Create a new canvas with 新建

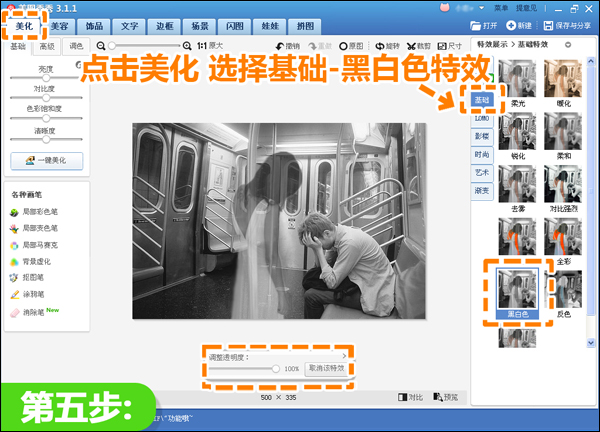[519, 26]
